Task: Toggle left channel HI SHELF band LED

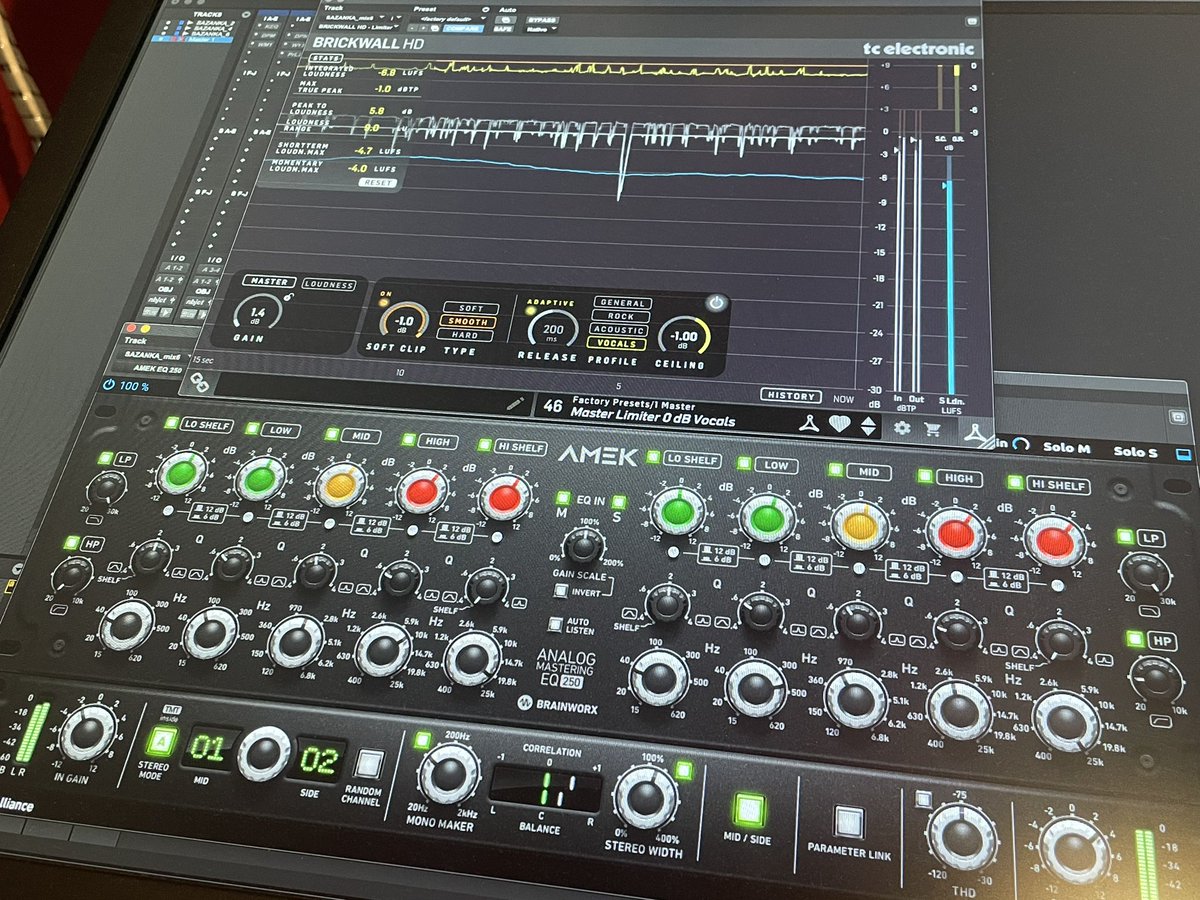Action: point(485,445)
